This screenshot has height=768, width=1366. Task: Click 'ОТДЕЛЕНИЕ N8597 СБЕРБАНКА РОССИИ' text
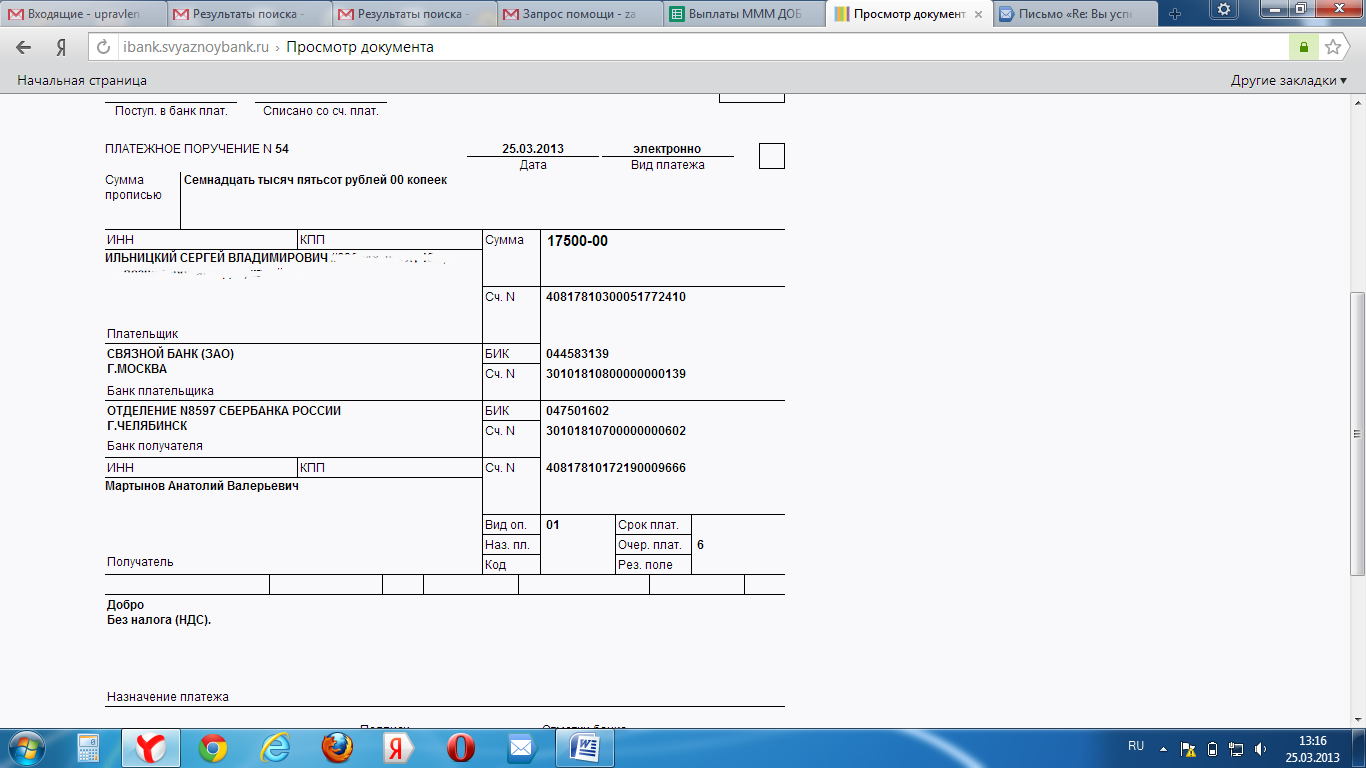224,411
